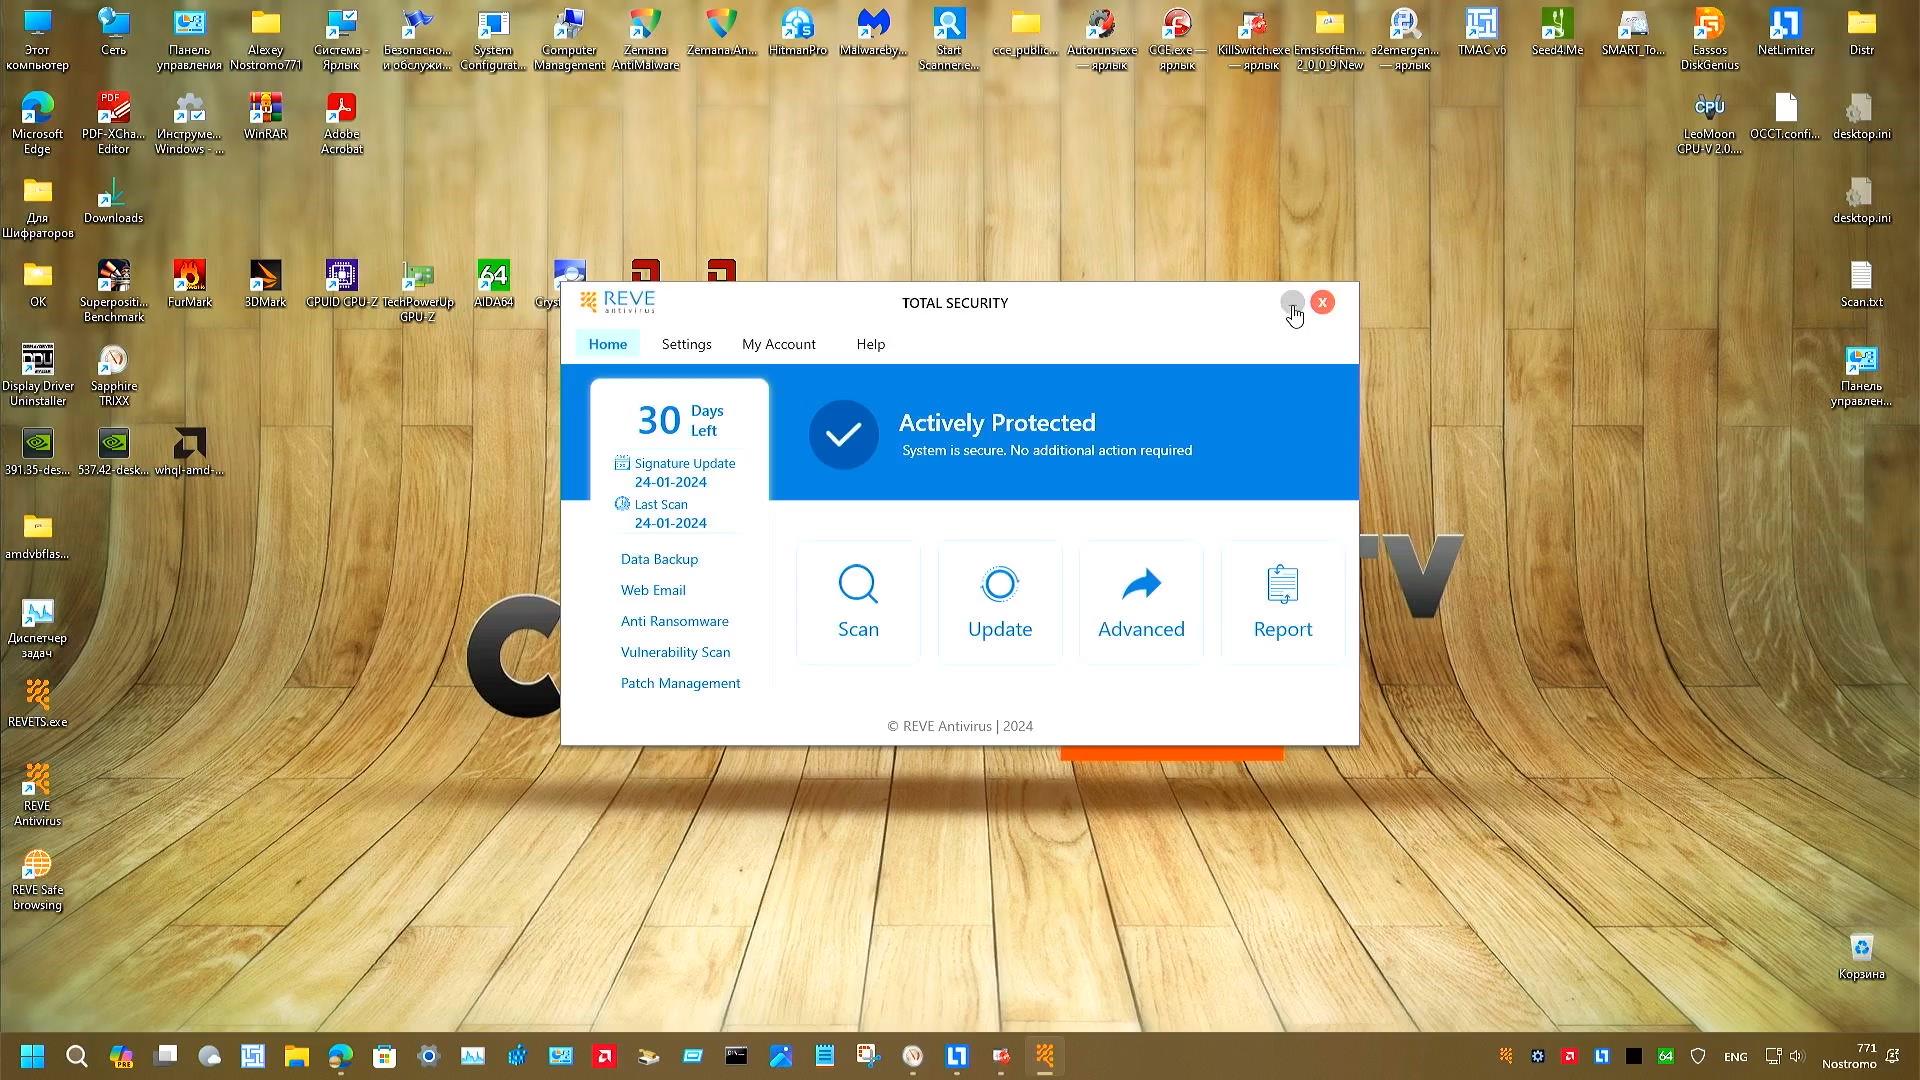Screen dimensions: 1920x1080
Task: Open the REVE tray icon
Action: (x=1505, y=1056)
